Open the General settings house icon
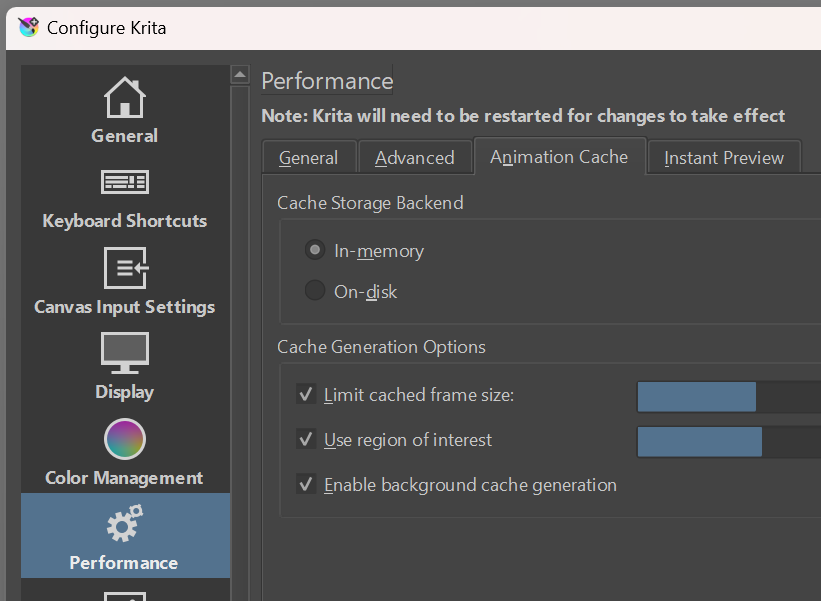The image size is (821, 601). coord(125,97)
